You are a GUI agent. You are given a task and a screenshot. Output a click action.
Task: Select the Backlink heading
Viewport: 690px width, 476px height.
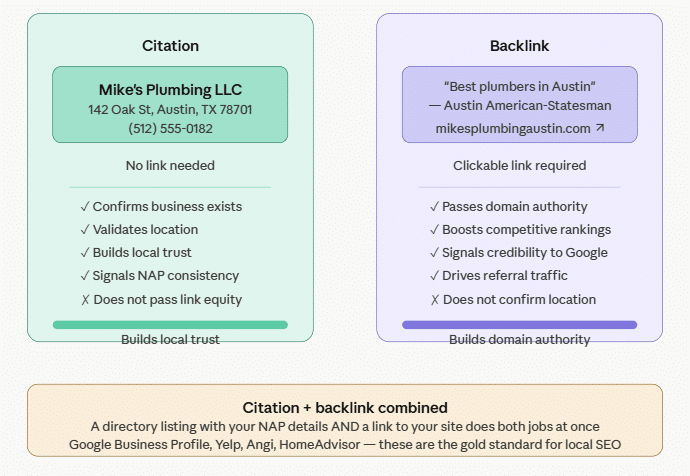(519, 46)
